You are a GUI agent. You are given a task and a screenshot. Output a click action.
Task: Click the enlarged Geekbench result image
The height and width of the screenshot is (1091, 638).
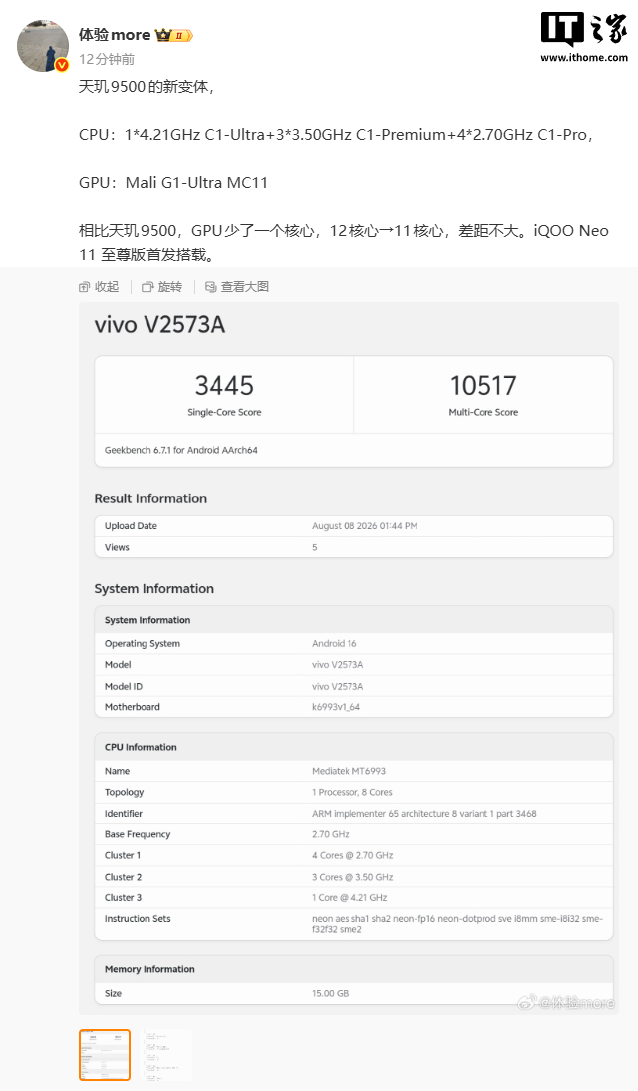(x=349, y=658)
